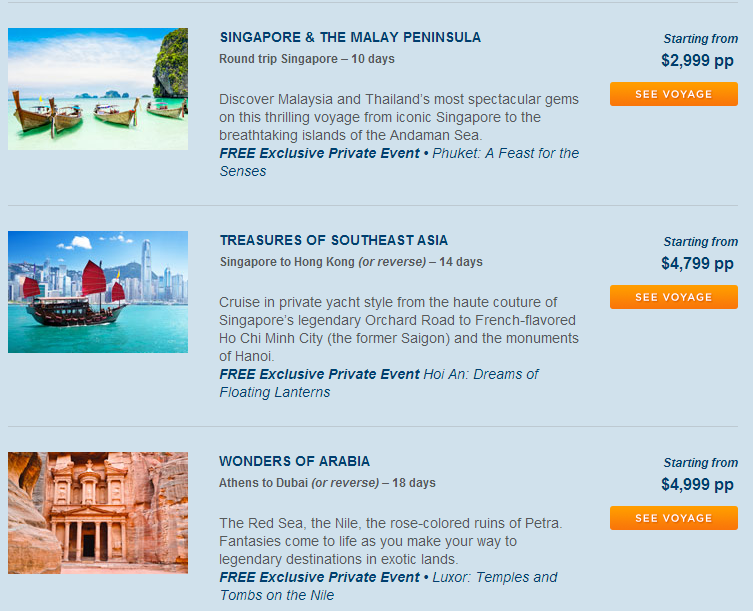Click Luxor: Temples and Tombs on the Nile
753x611 pixels.
click(x=388, y=586)
